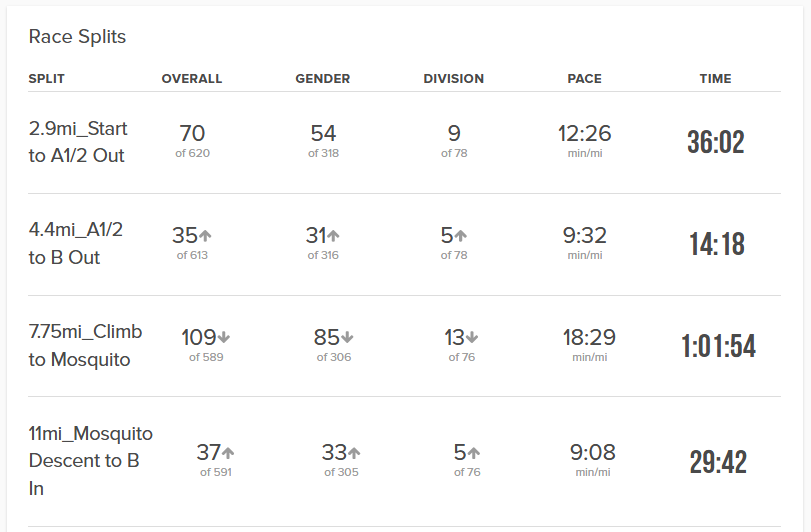Select the 7.75mi_Climb to Mosquito split
This screenshot has width=811, height=532.
(85, 345)
